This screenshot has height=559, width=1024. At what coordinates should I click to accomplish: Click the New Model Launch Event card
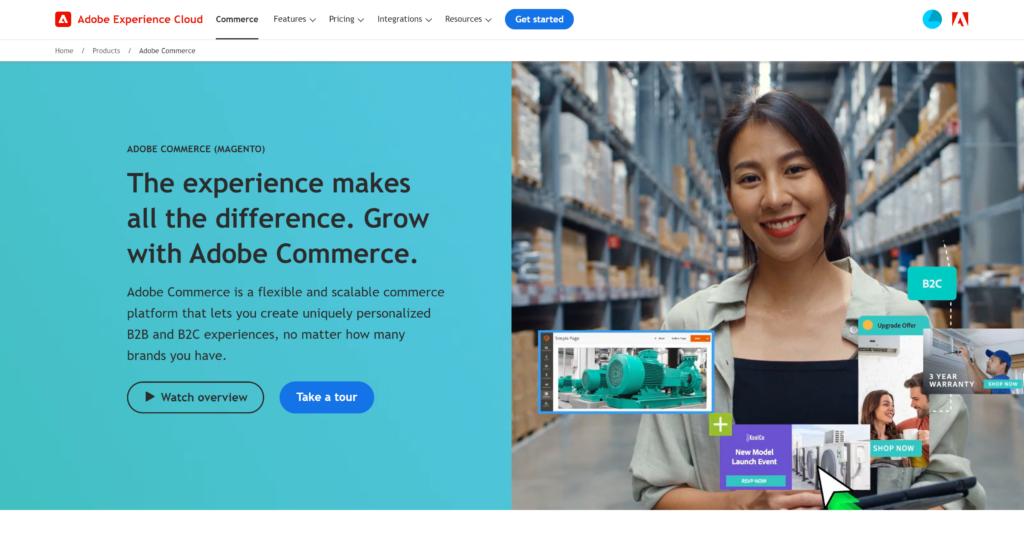point(755,457)
